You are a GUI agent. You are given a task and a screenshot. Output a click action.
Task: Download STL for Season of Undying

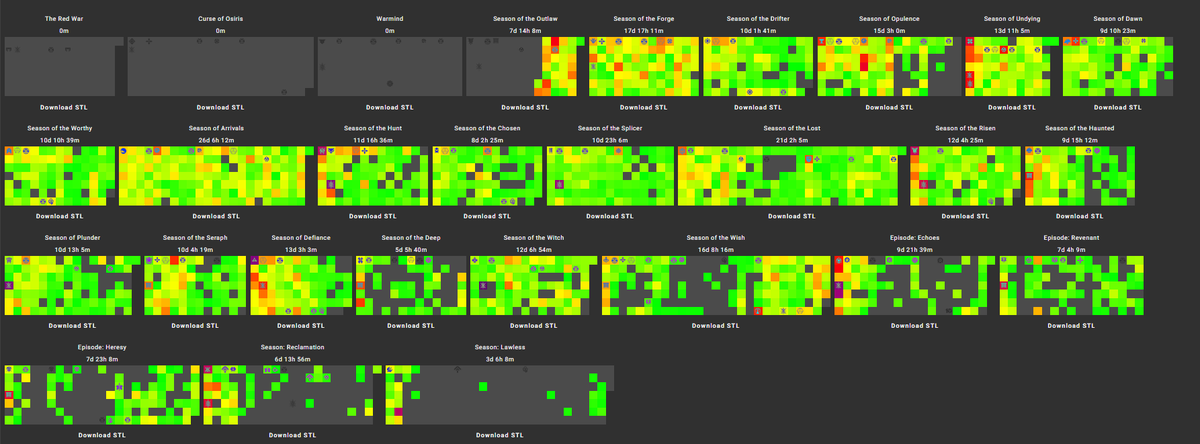coord(1012,107)
